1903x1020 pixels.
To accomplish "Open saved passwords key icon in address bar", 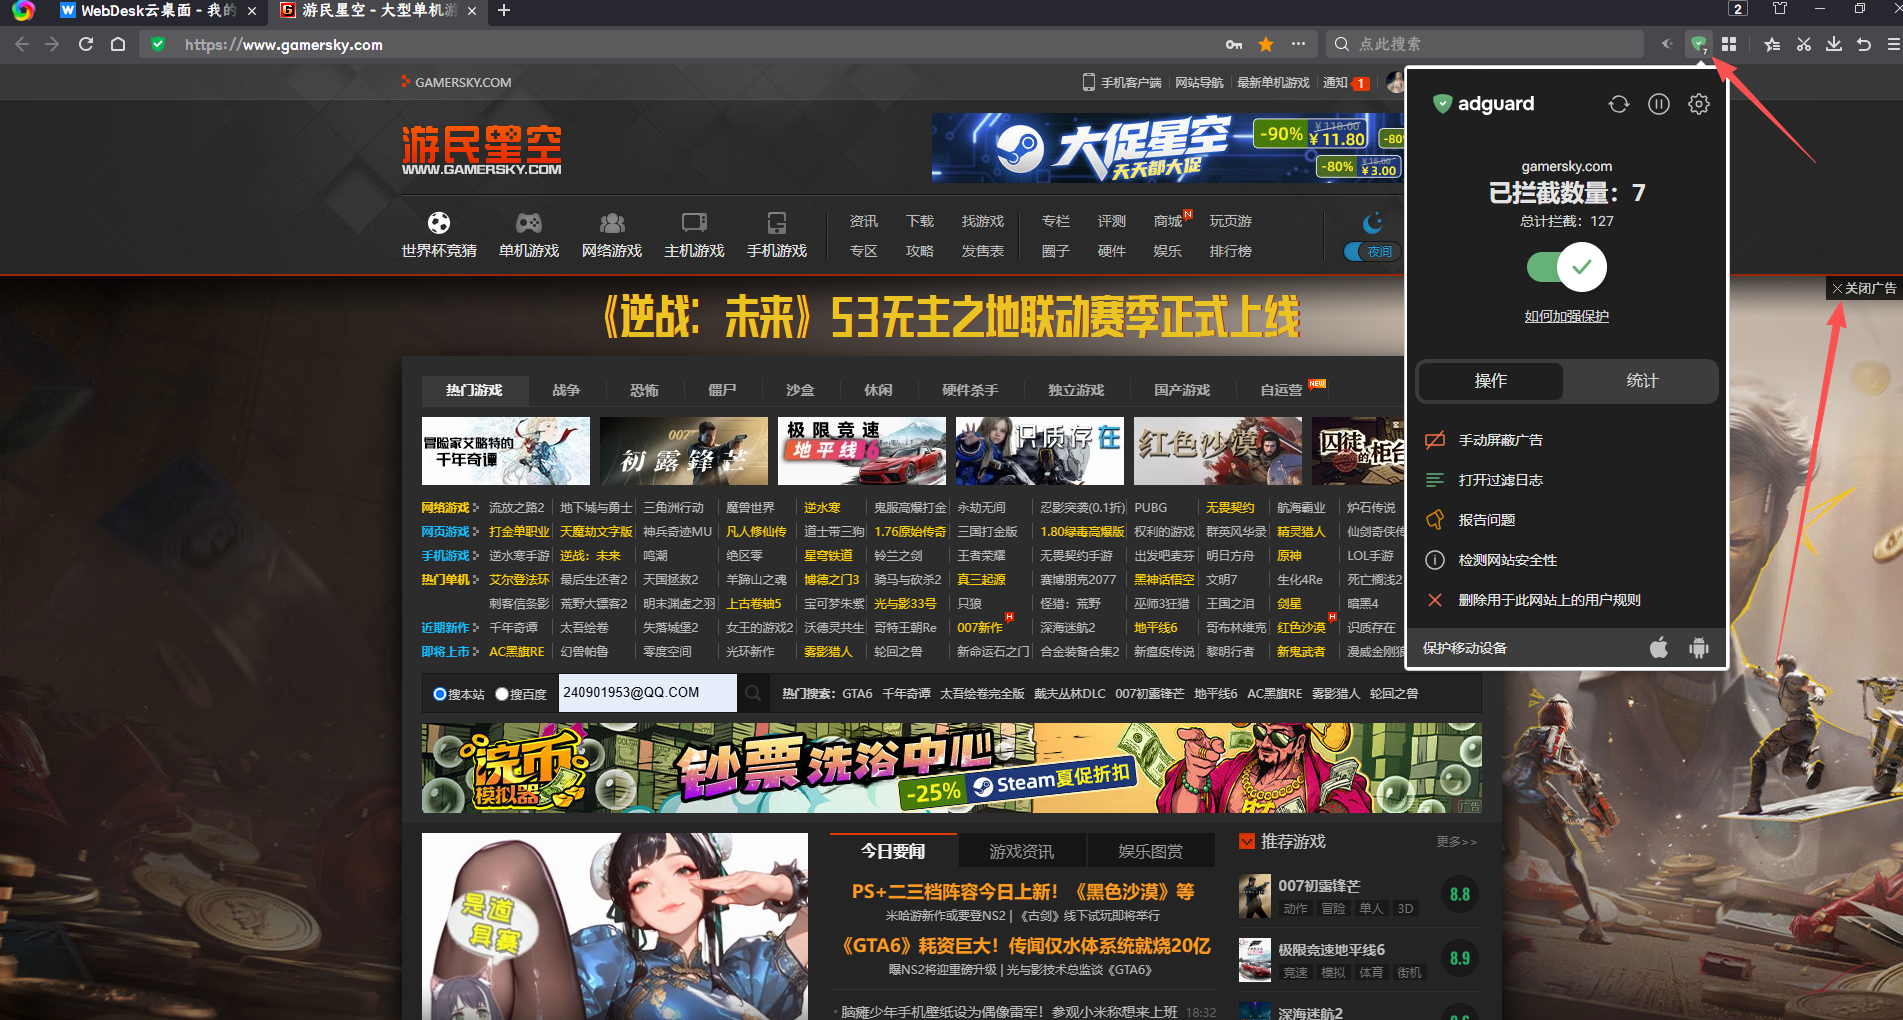I will pos(1234,44).
